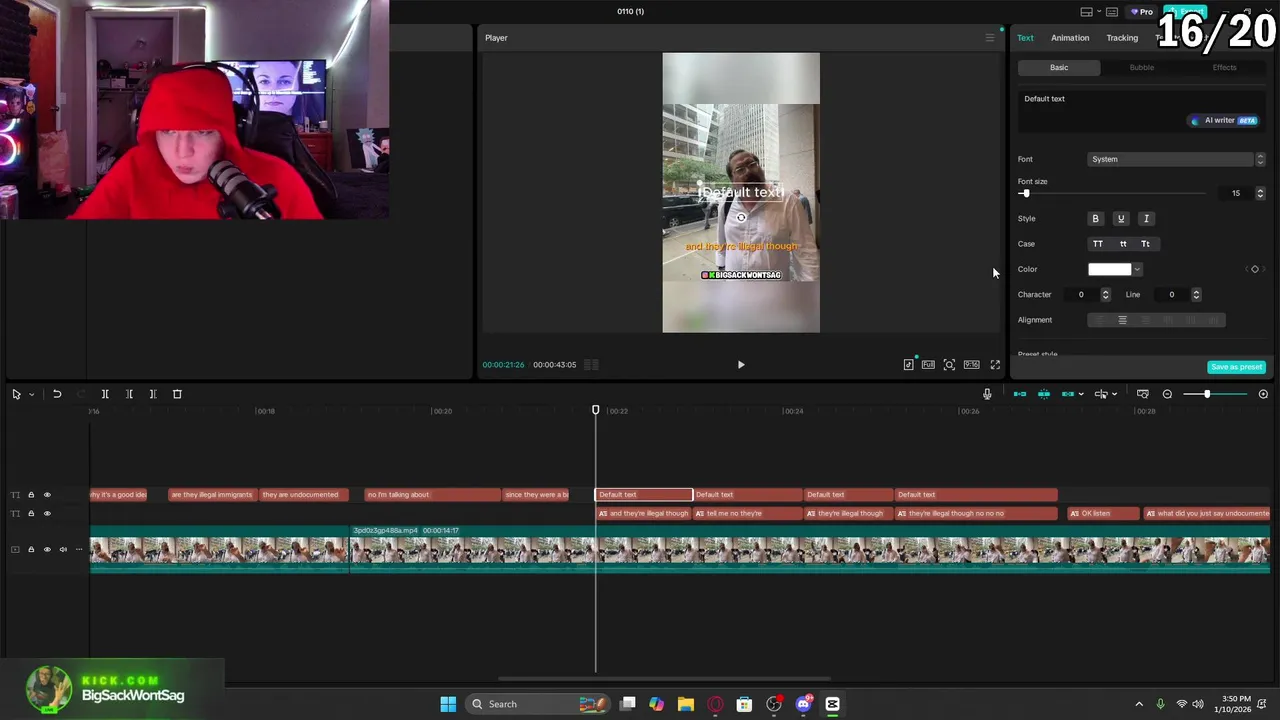Click the center text alignment icon

1122,320
